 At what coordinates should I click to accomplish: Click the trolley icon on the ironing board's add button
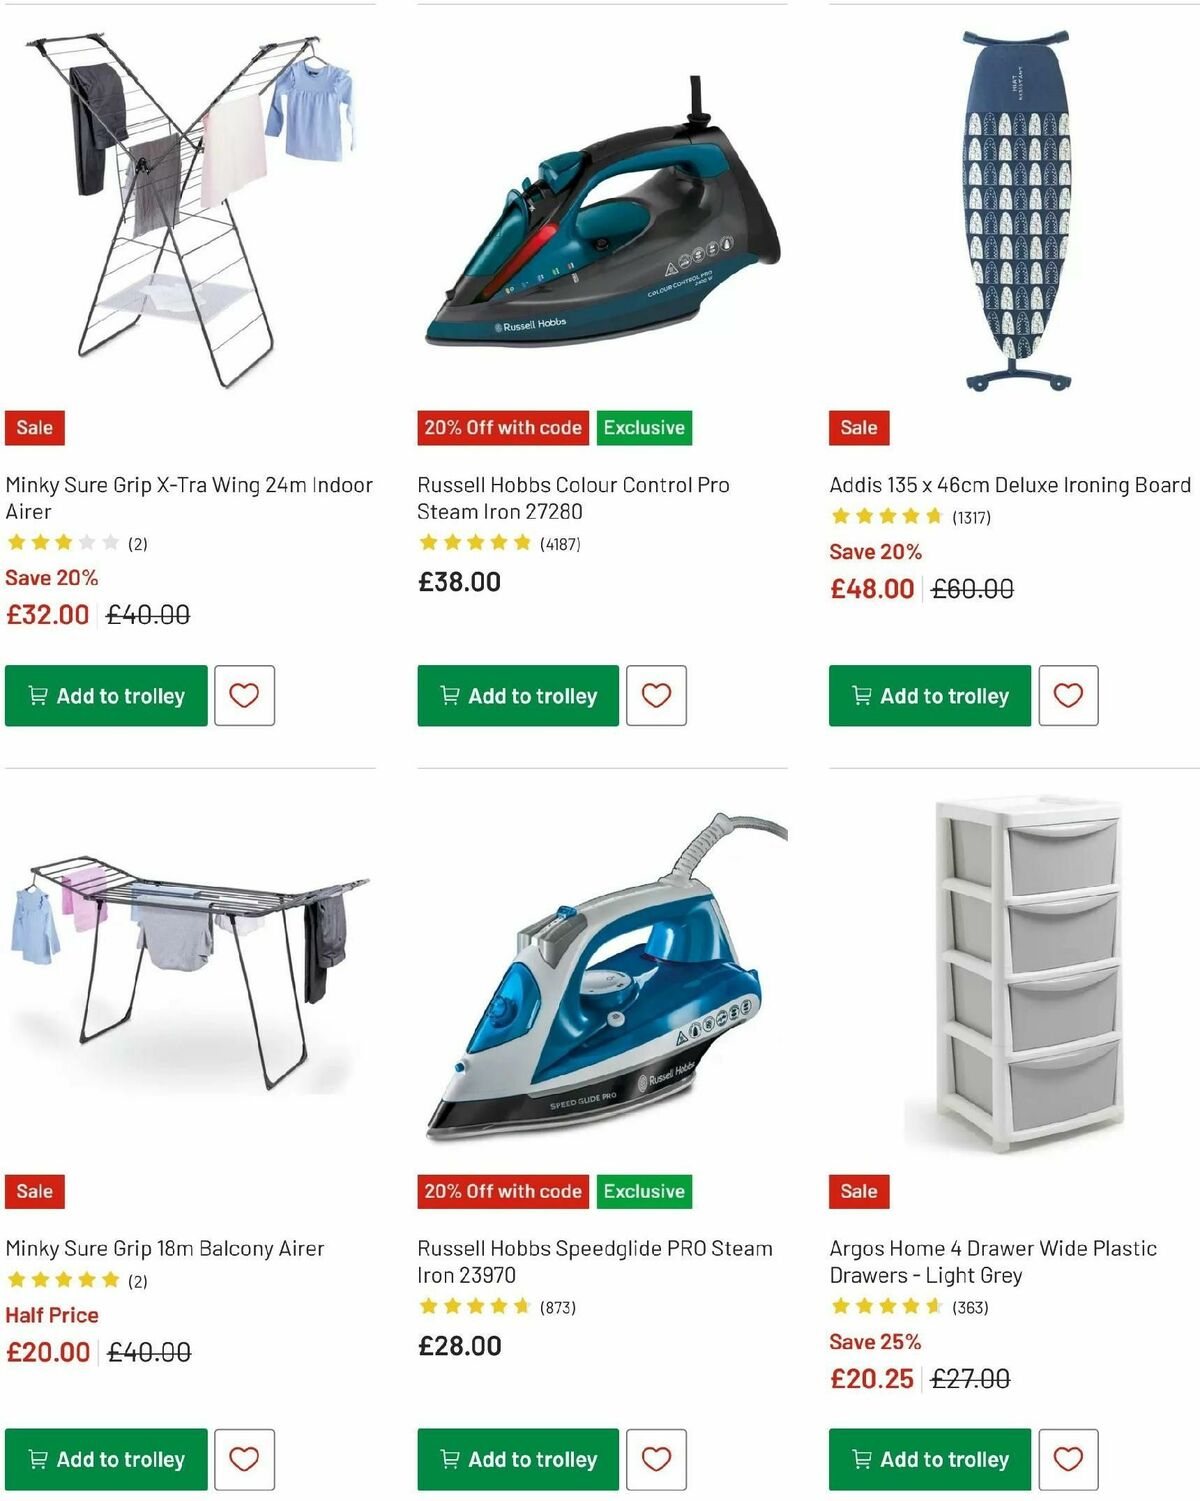click(x=861, y=696)
